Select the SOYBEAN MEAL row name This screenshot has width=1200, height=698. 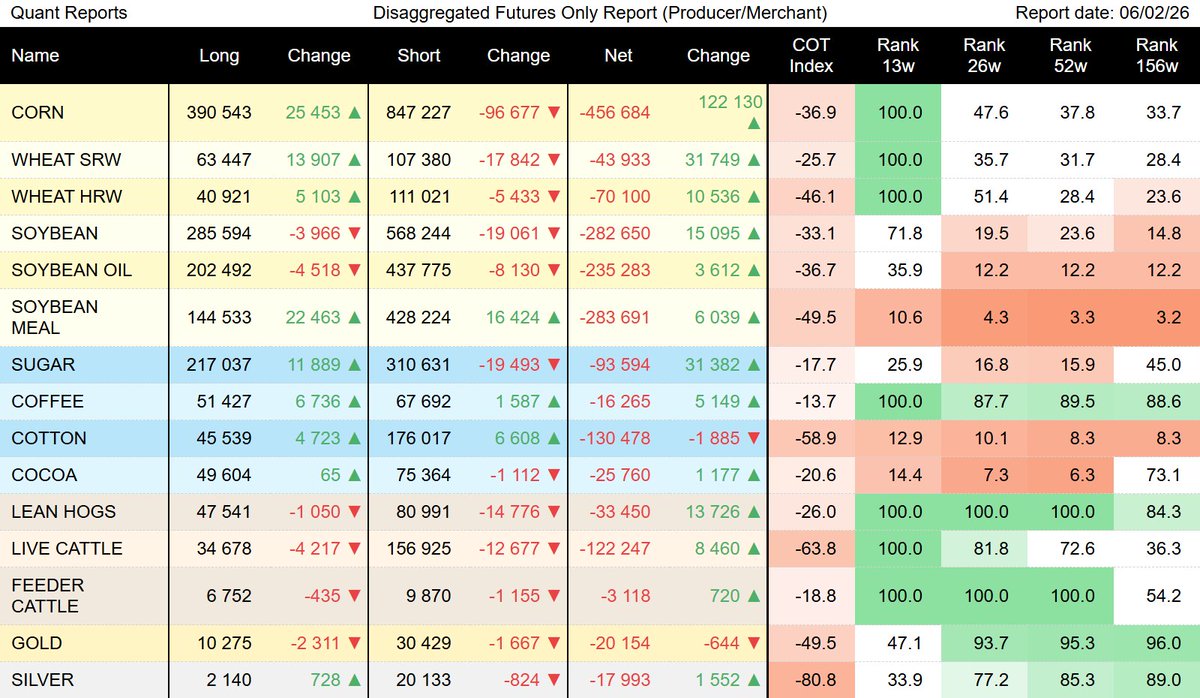click(54, 317)
